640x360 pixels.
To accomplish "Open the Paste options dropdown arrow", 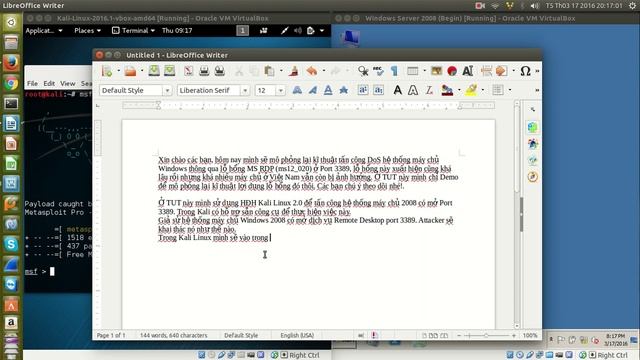I will point(281,71).
